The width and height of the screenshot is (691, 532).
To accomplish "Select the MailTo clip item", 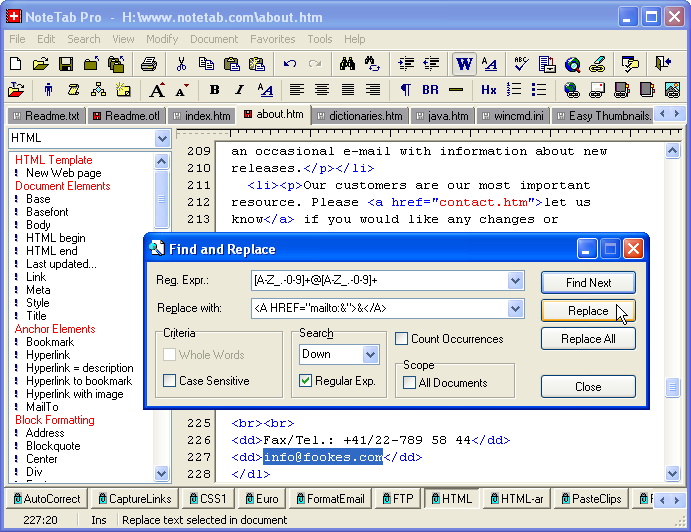I will coord(42,407).
